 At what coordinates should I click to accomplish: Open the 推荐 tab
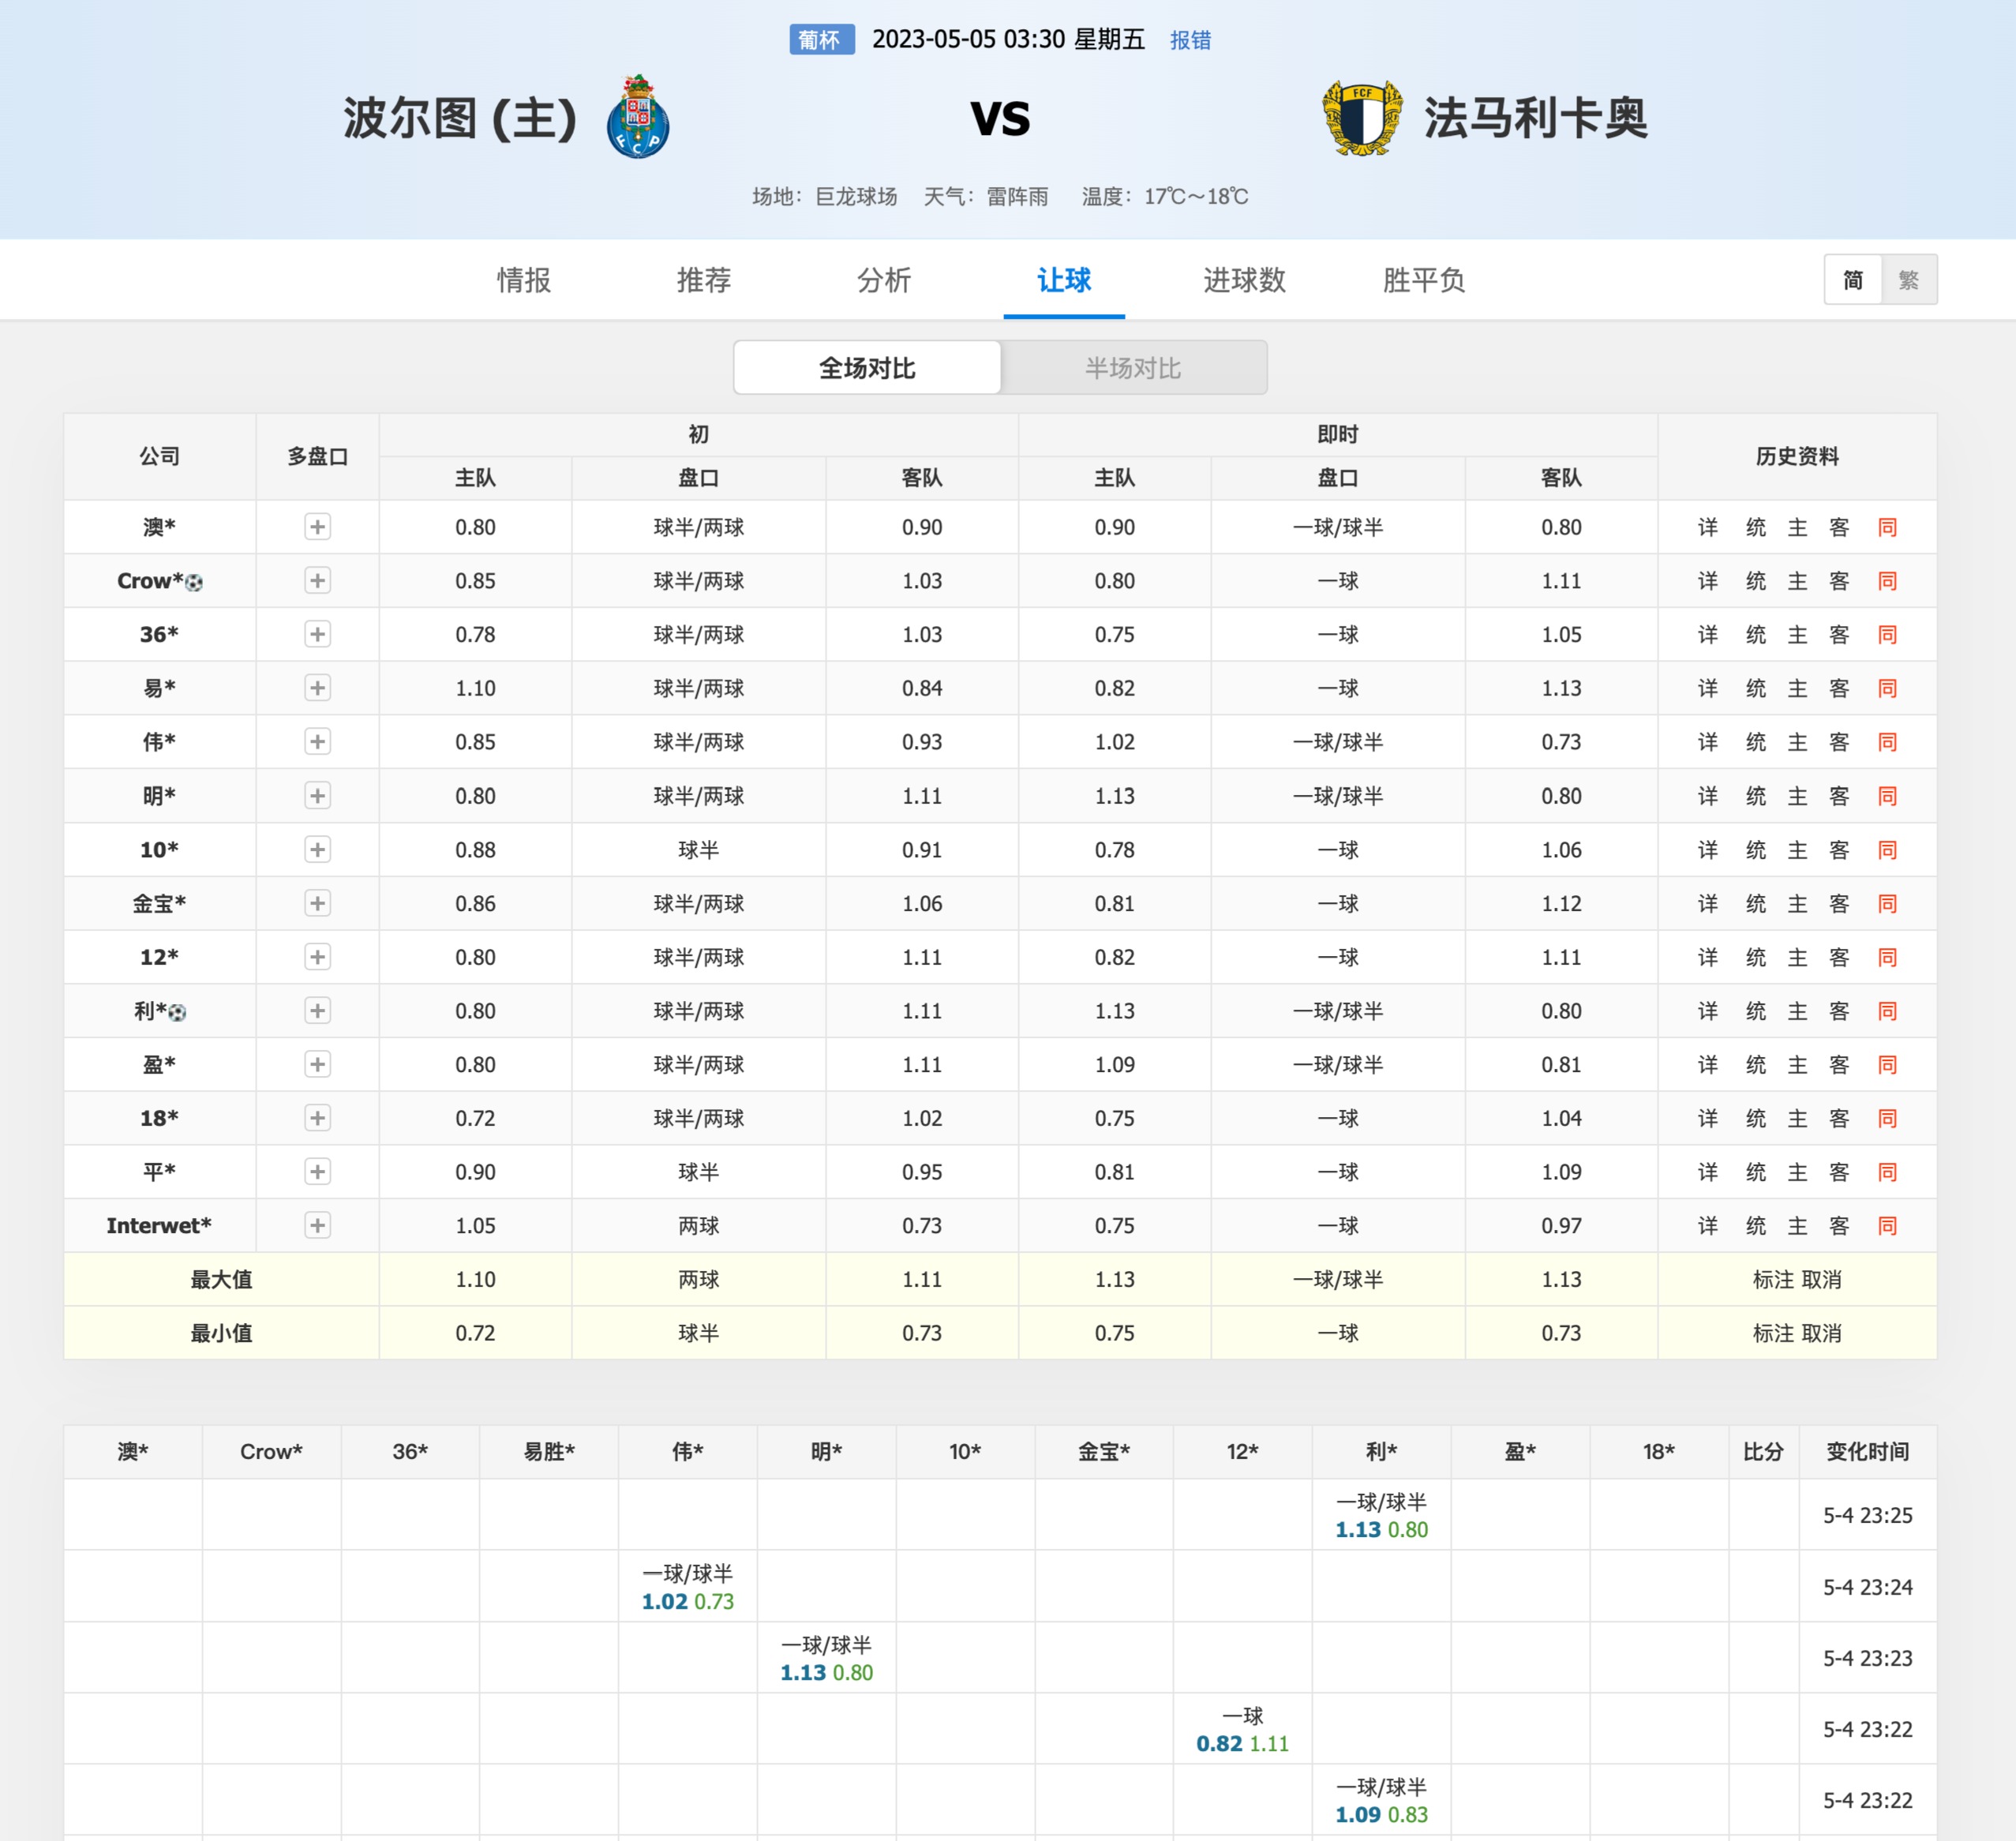704,280
